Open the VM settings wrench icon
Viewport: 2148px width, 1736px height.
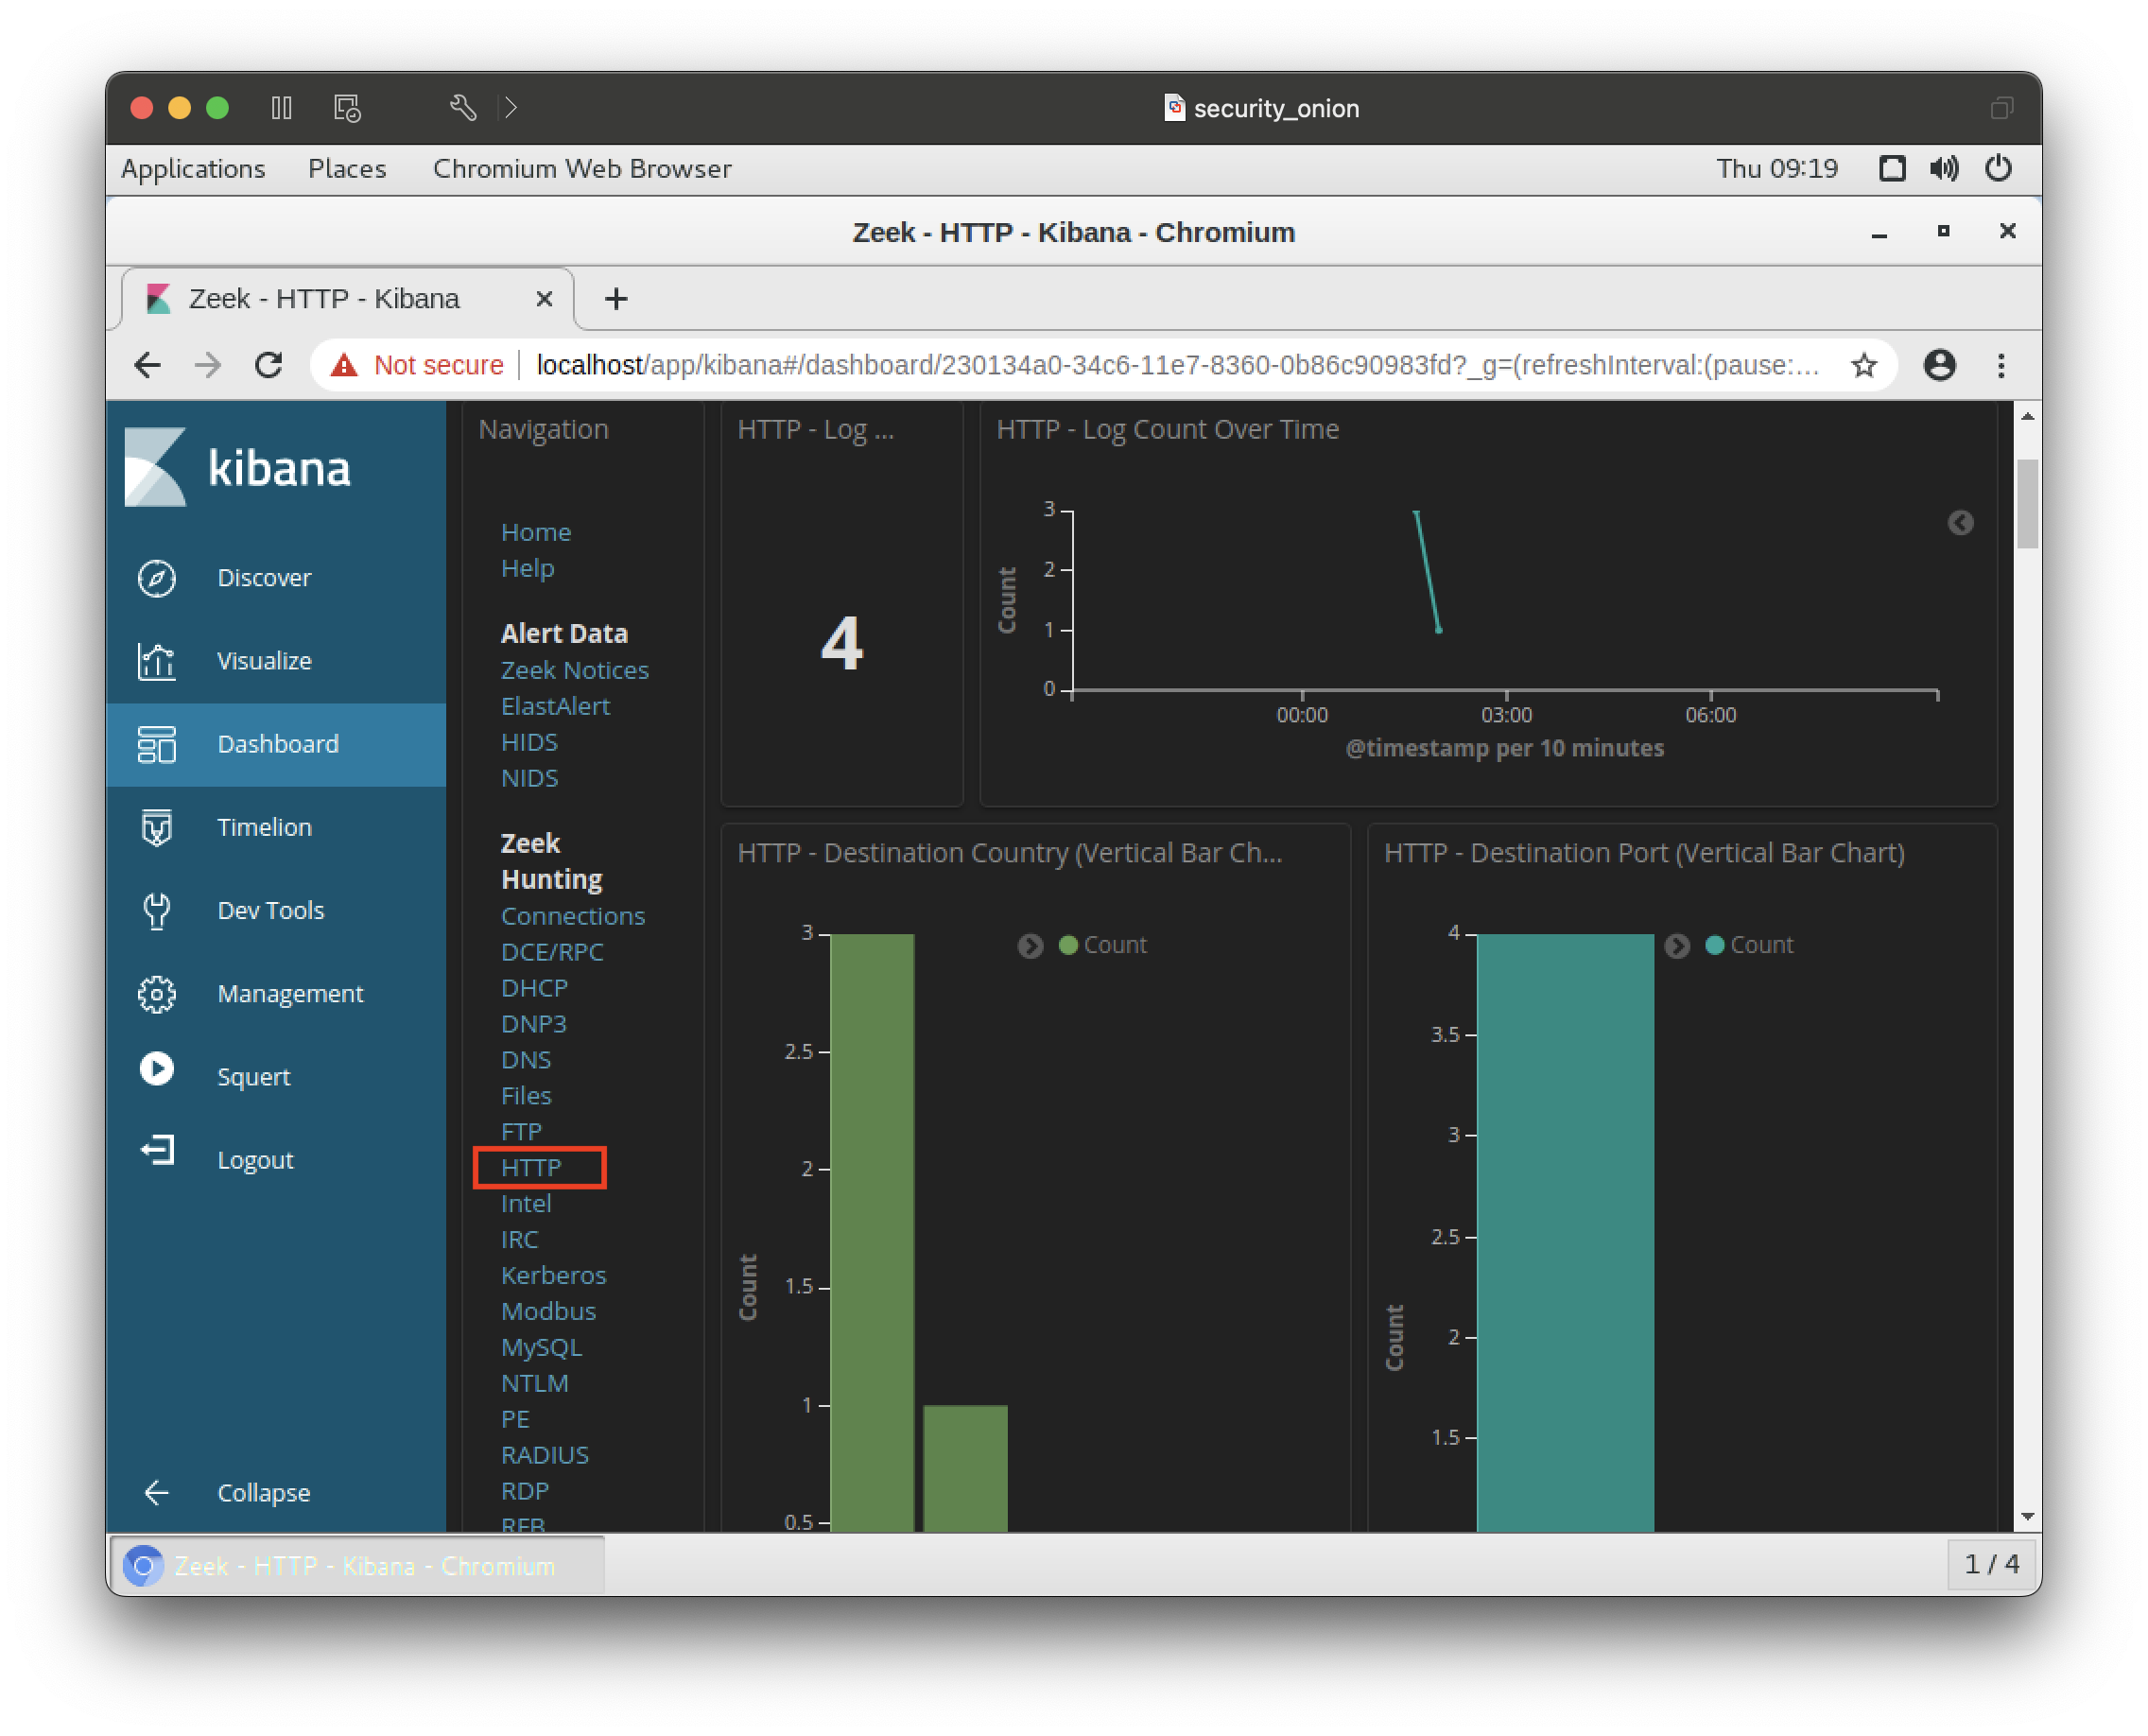click(x=462, y=107)
